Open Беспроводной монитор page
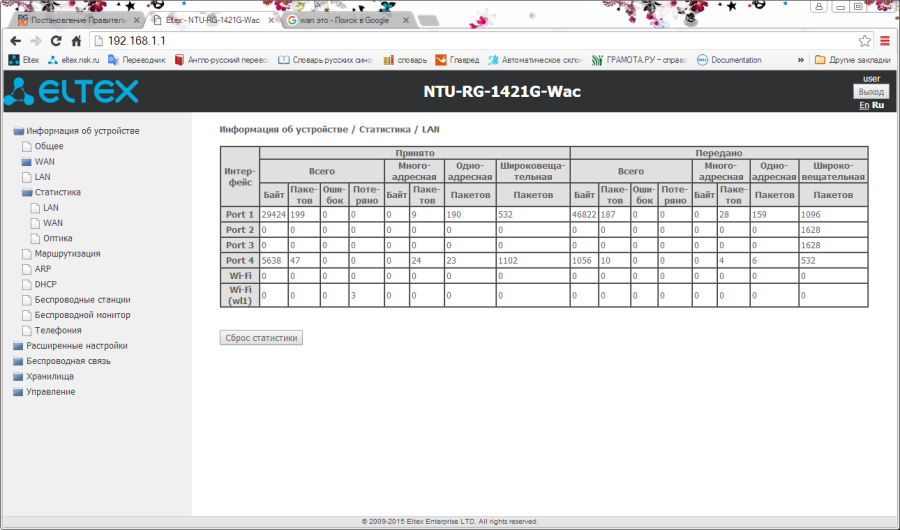Image resolution: width=900 pixels, height=530 pixels. [x=76, y=315]
